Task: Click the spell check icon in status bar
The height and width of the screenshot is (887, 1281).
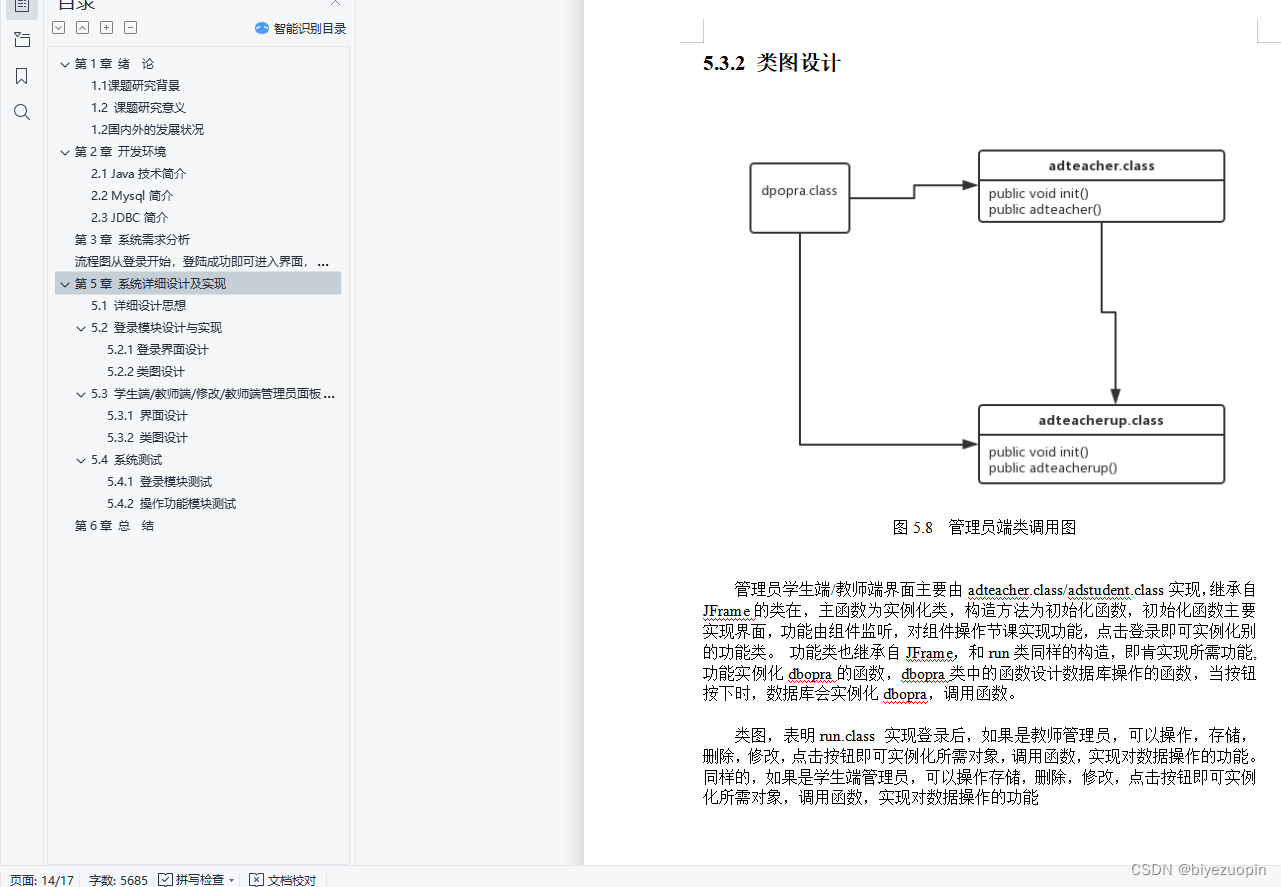Action: pyautogui.click(x=159, y=880)
